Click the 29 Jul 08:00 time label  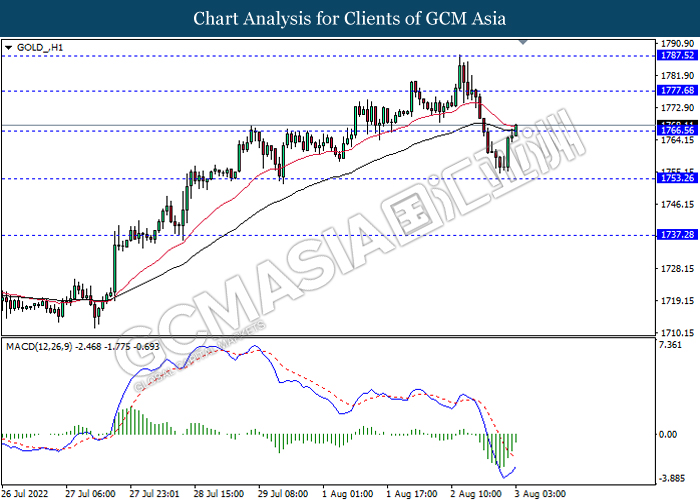click(x=283, y=494)
